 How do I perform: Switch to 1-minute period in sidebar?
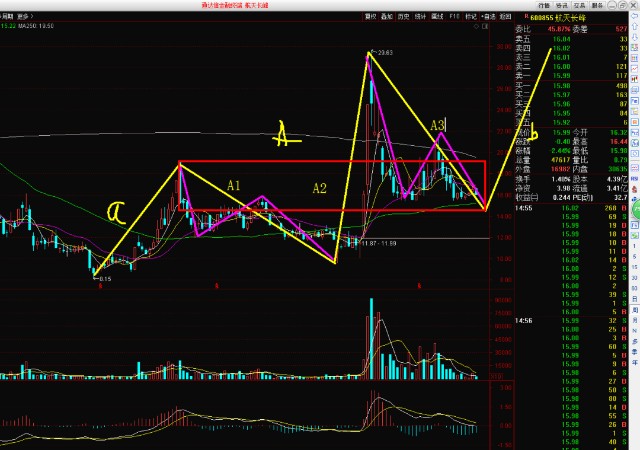[x=635, y=245]
